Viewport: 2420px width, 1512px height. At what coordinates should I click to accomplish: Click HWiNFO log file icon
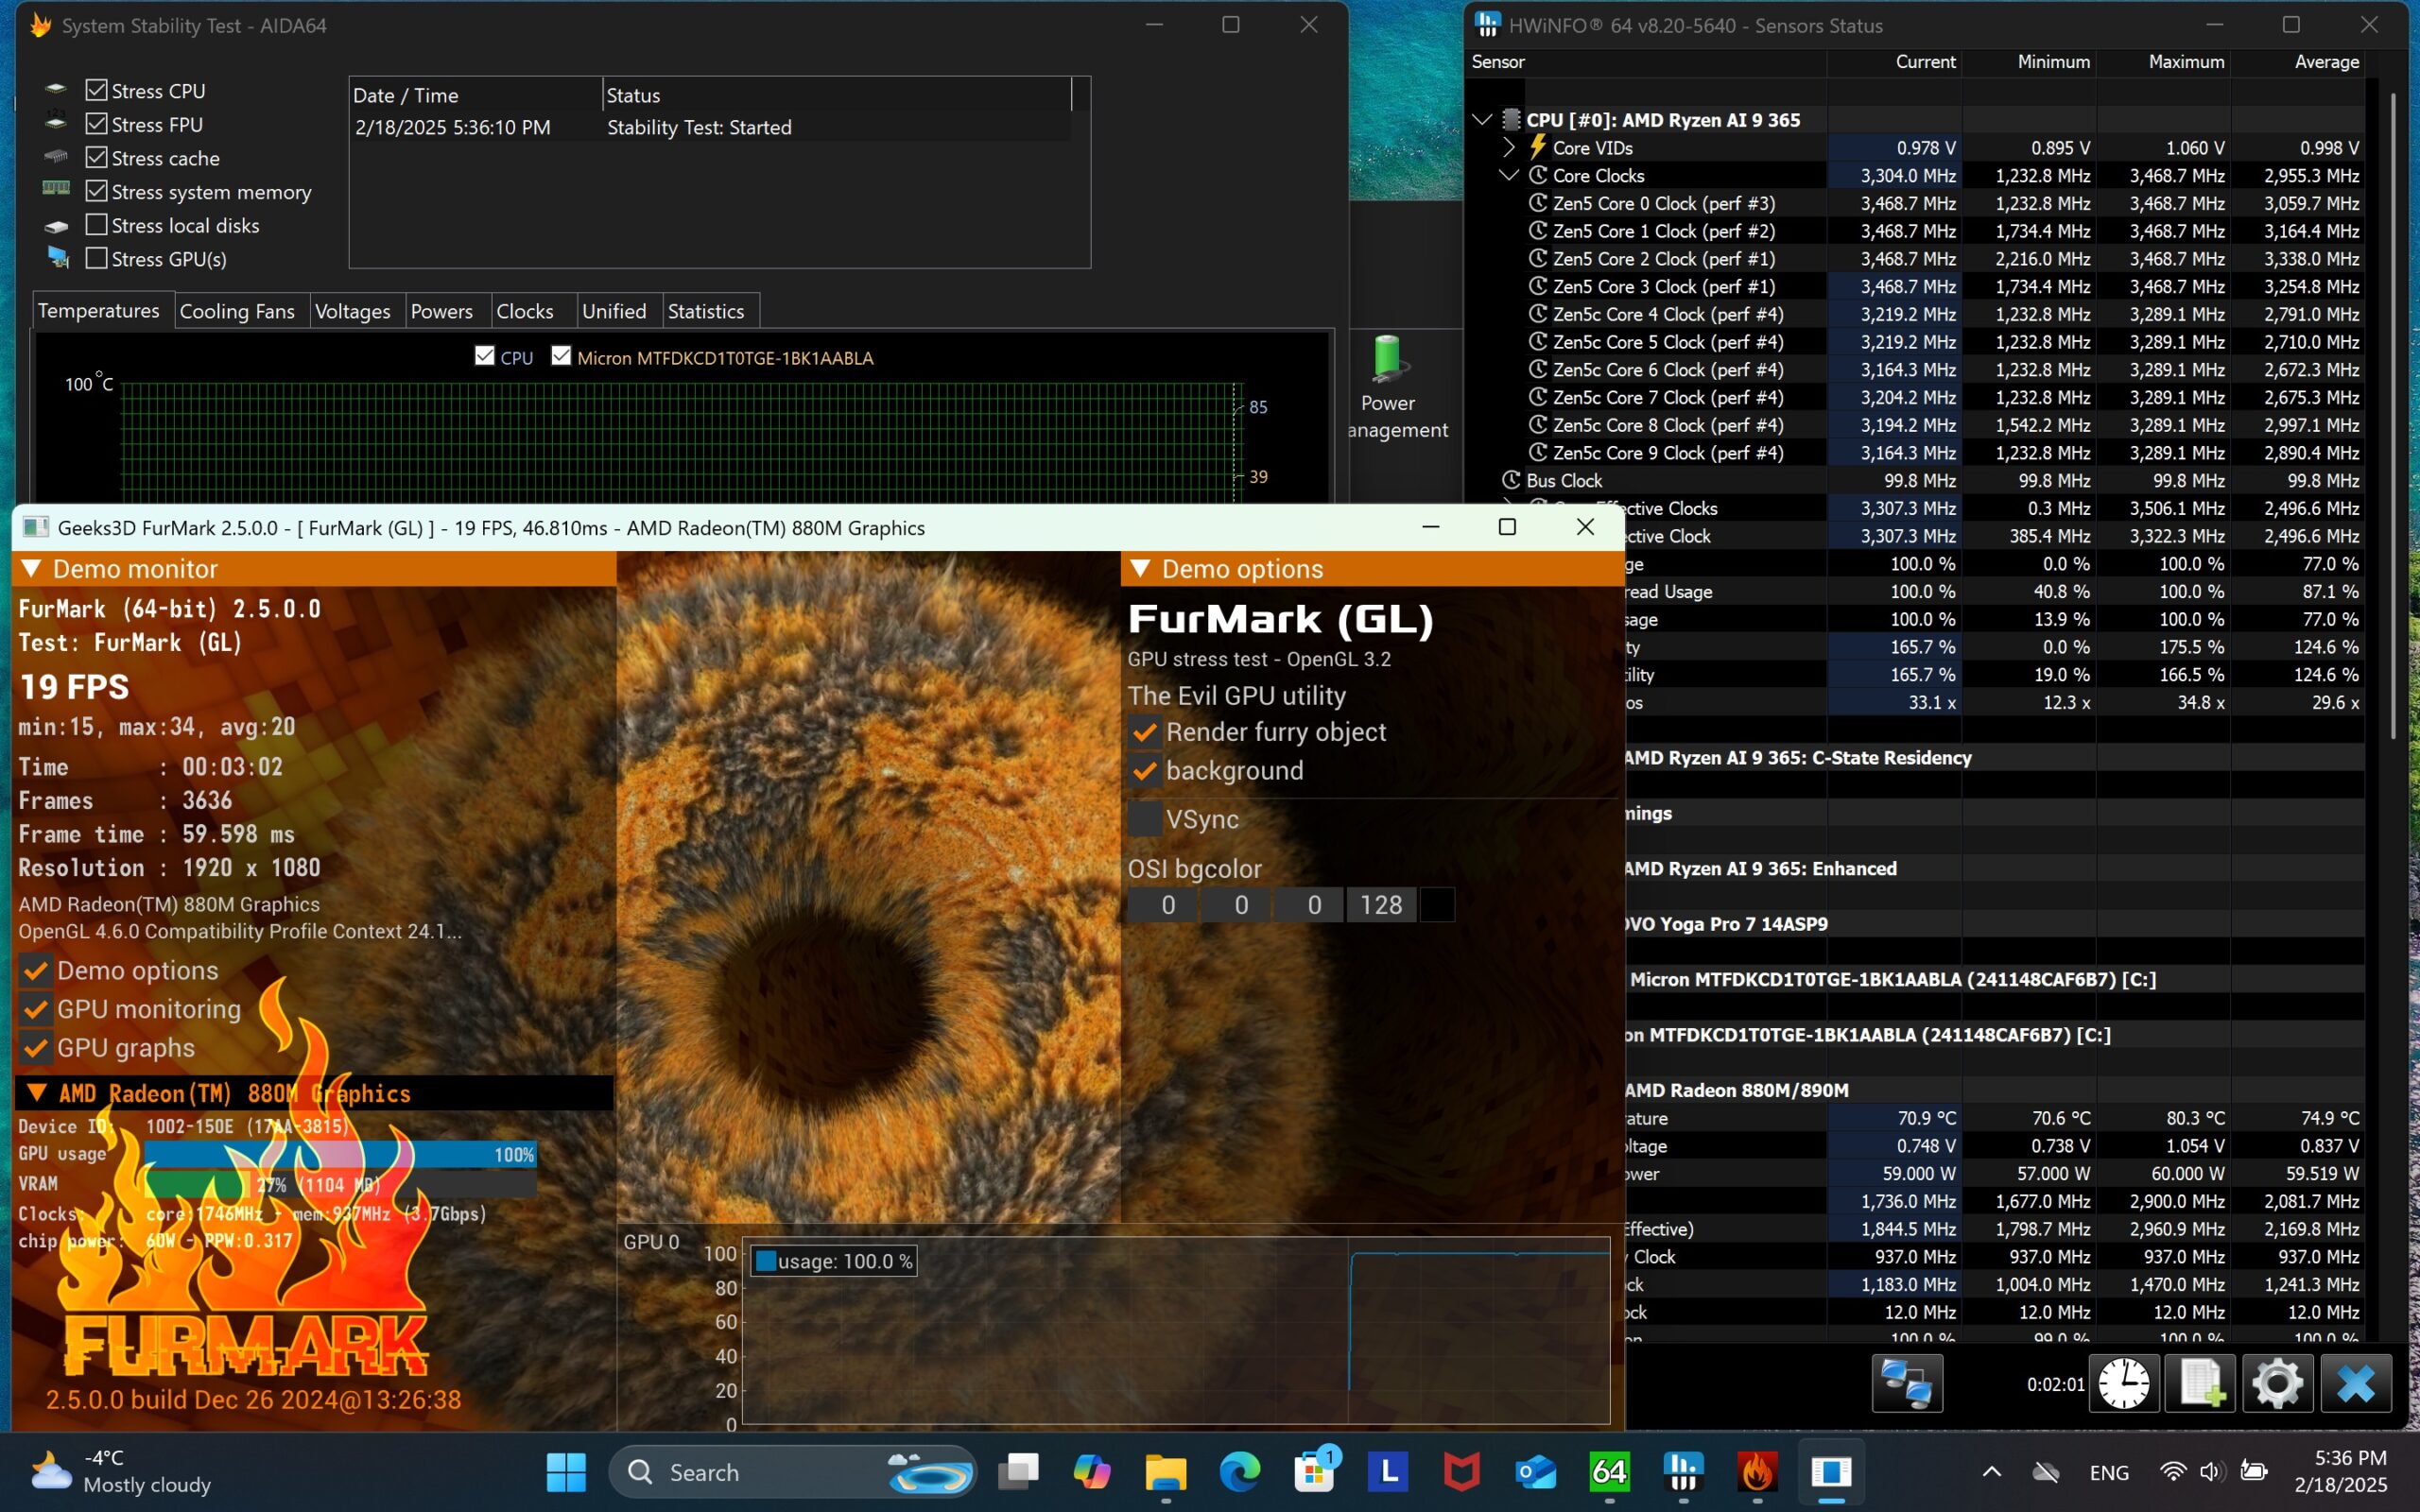tap(2200, 1384)
